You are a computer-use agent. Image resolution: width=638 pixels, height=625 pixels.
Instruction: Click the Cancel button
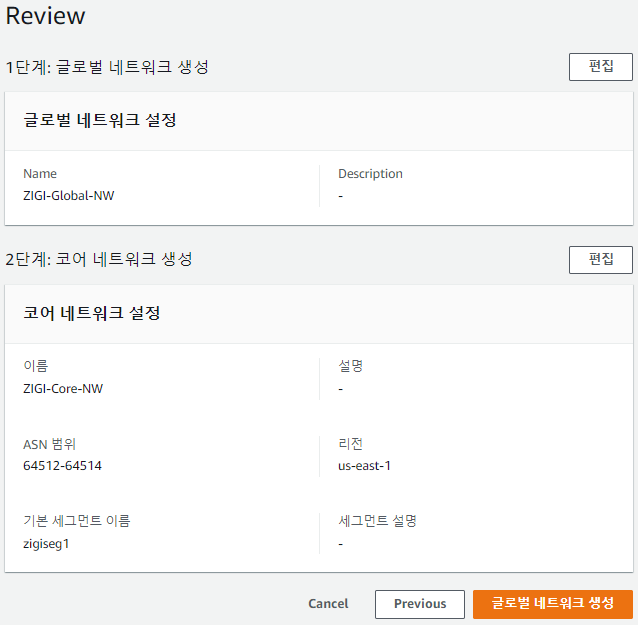[328, 604]
